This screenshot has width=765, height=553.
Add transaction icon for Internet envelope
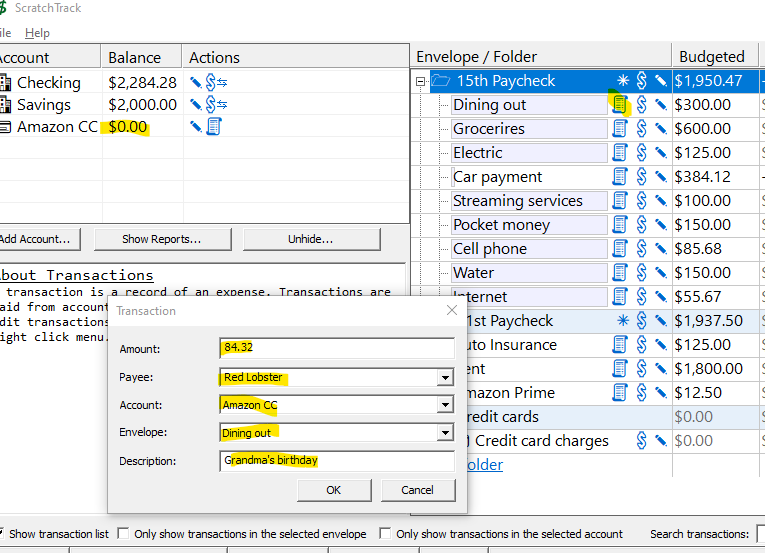(x=620, y=296)
